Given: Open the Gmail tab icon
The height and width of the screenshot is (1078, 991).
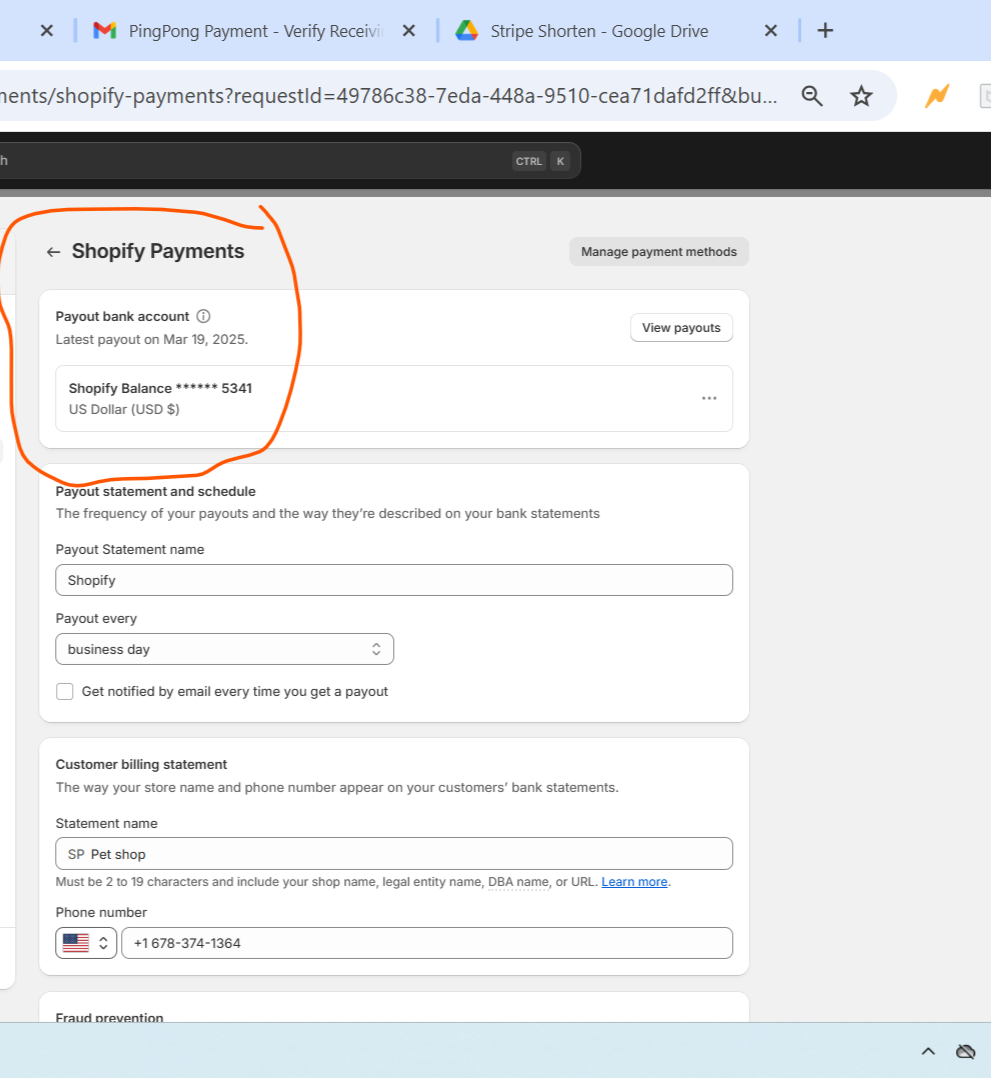Looking at the screenshot, I should click(105, 30).
